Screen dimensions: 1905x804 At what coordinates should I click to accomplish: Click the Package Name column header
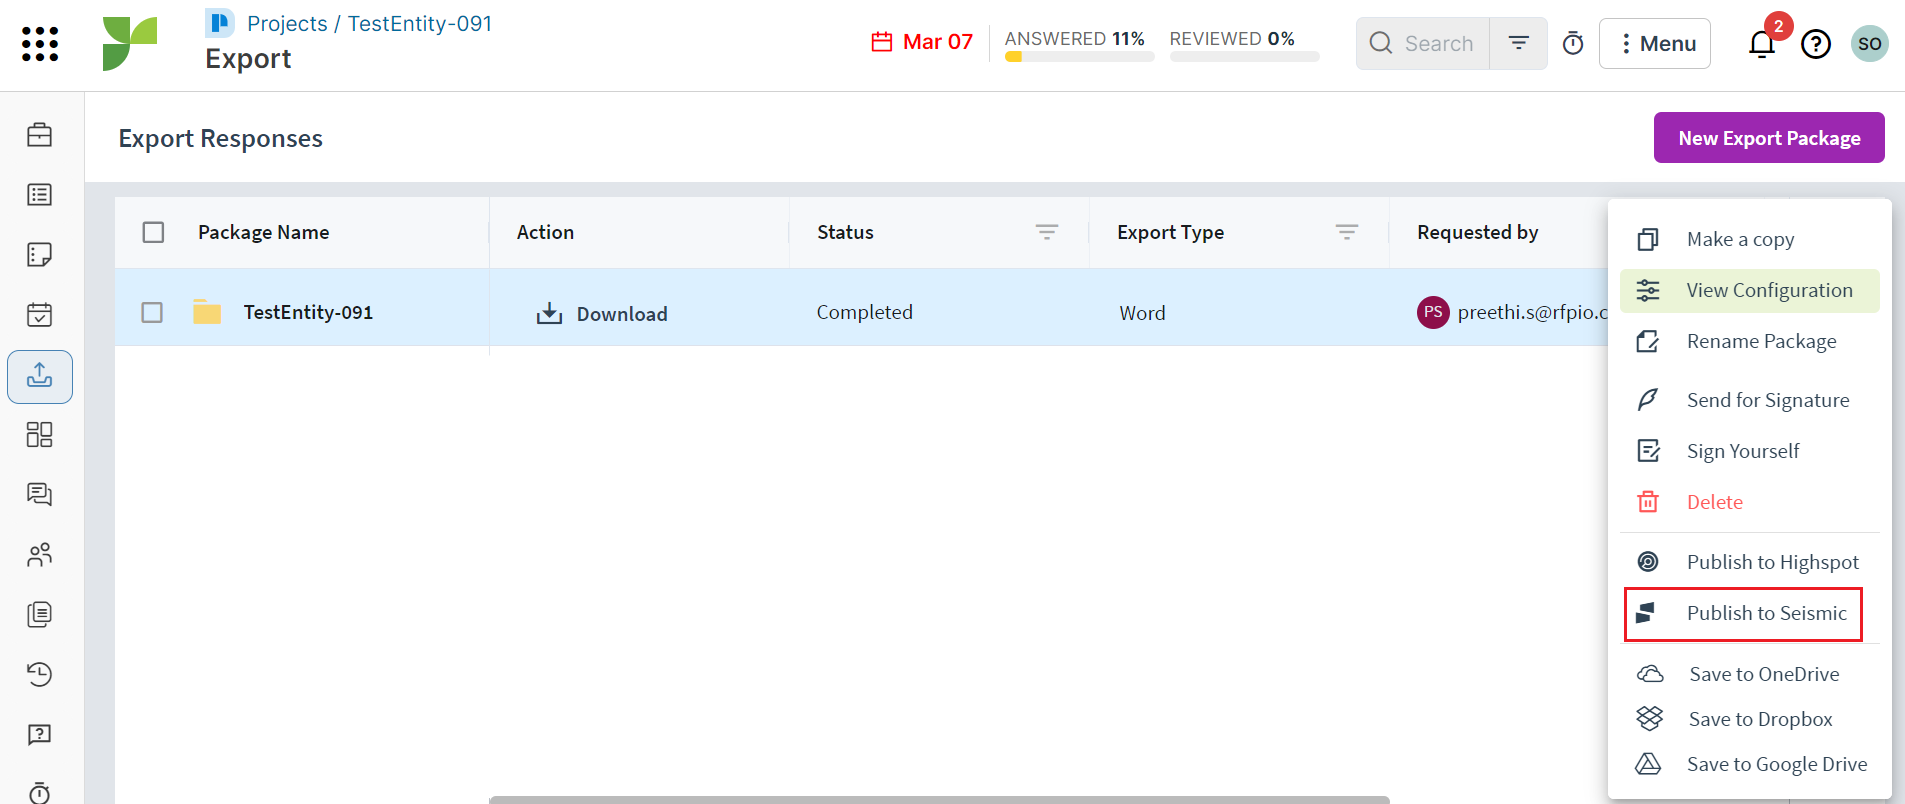(264, 232)
